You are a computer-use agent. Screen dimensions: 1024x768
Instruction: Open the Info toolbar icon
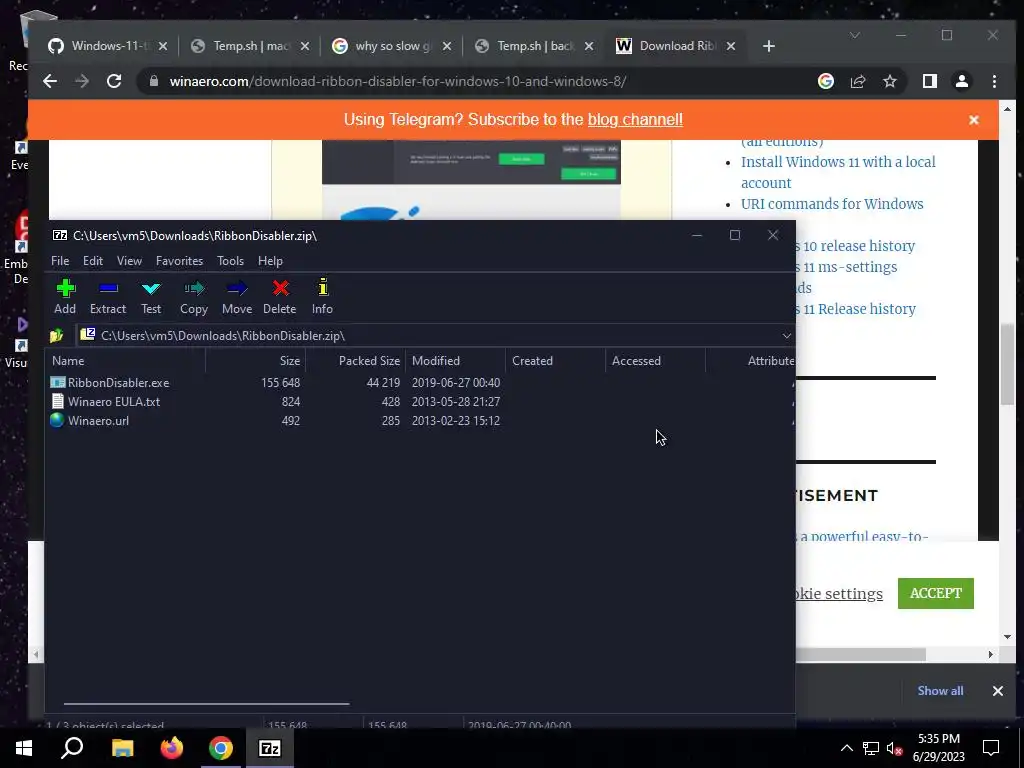322,296
